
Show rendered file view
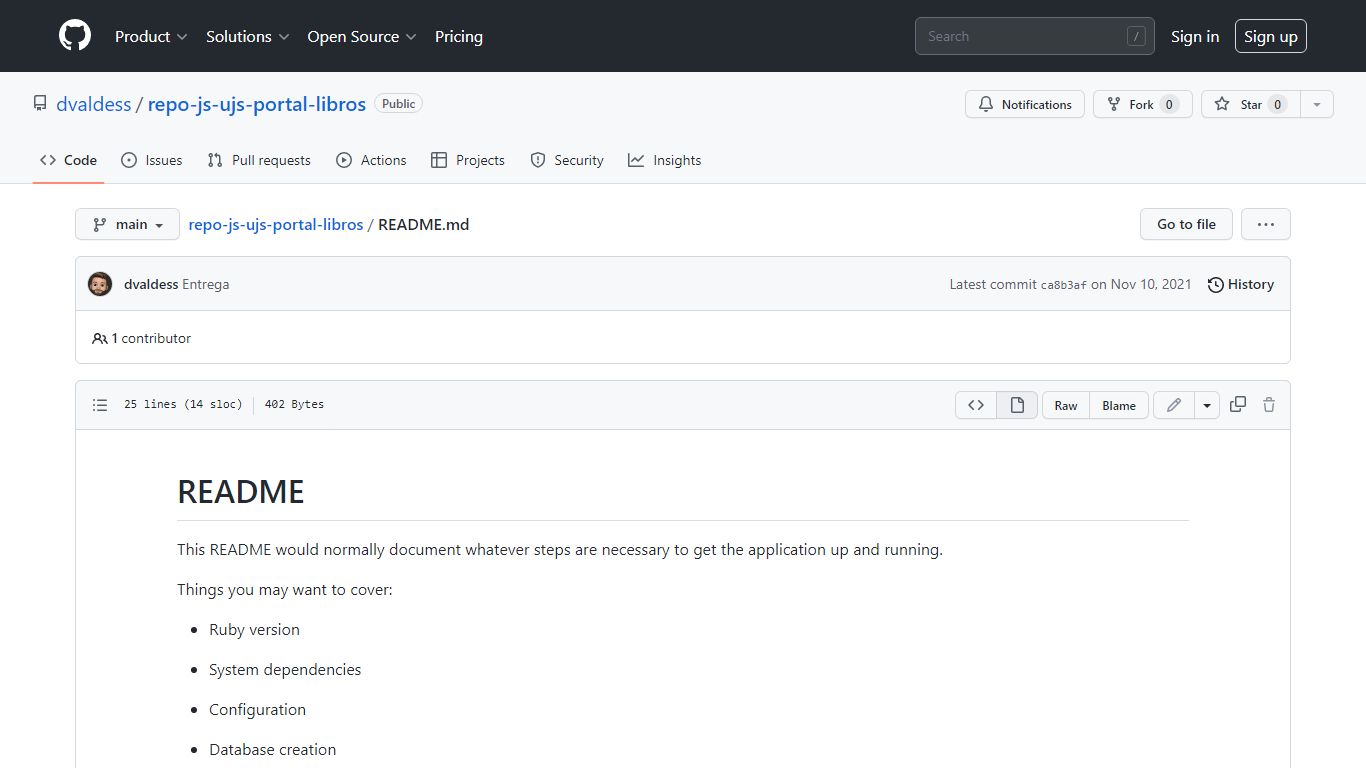coord(1017,405)
